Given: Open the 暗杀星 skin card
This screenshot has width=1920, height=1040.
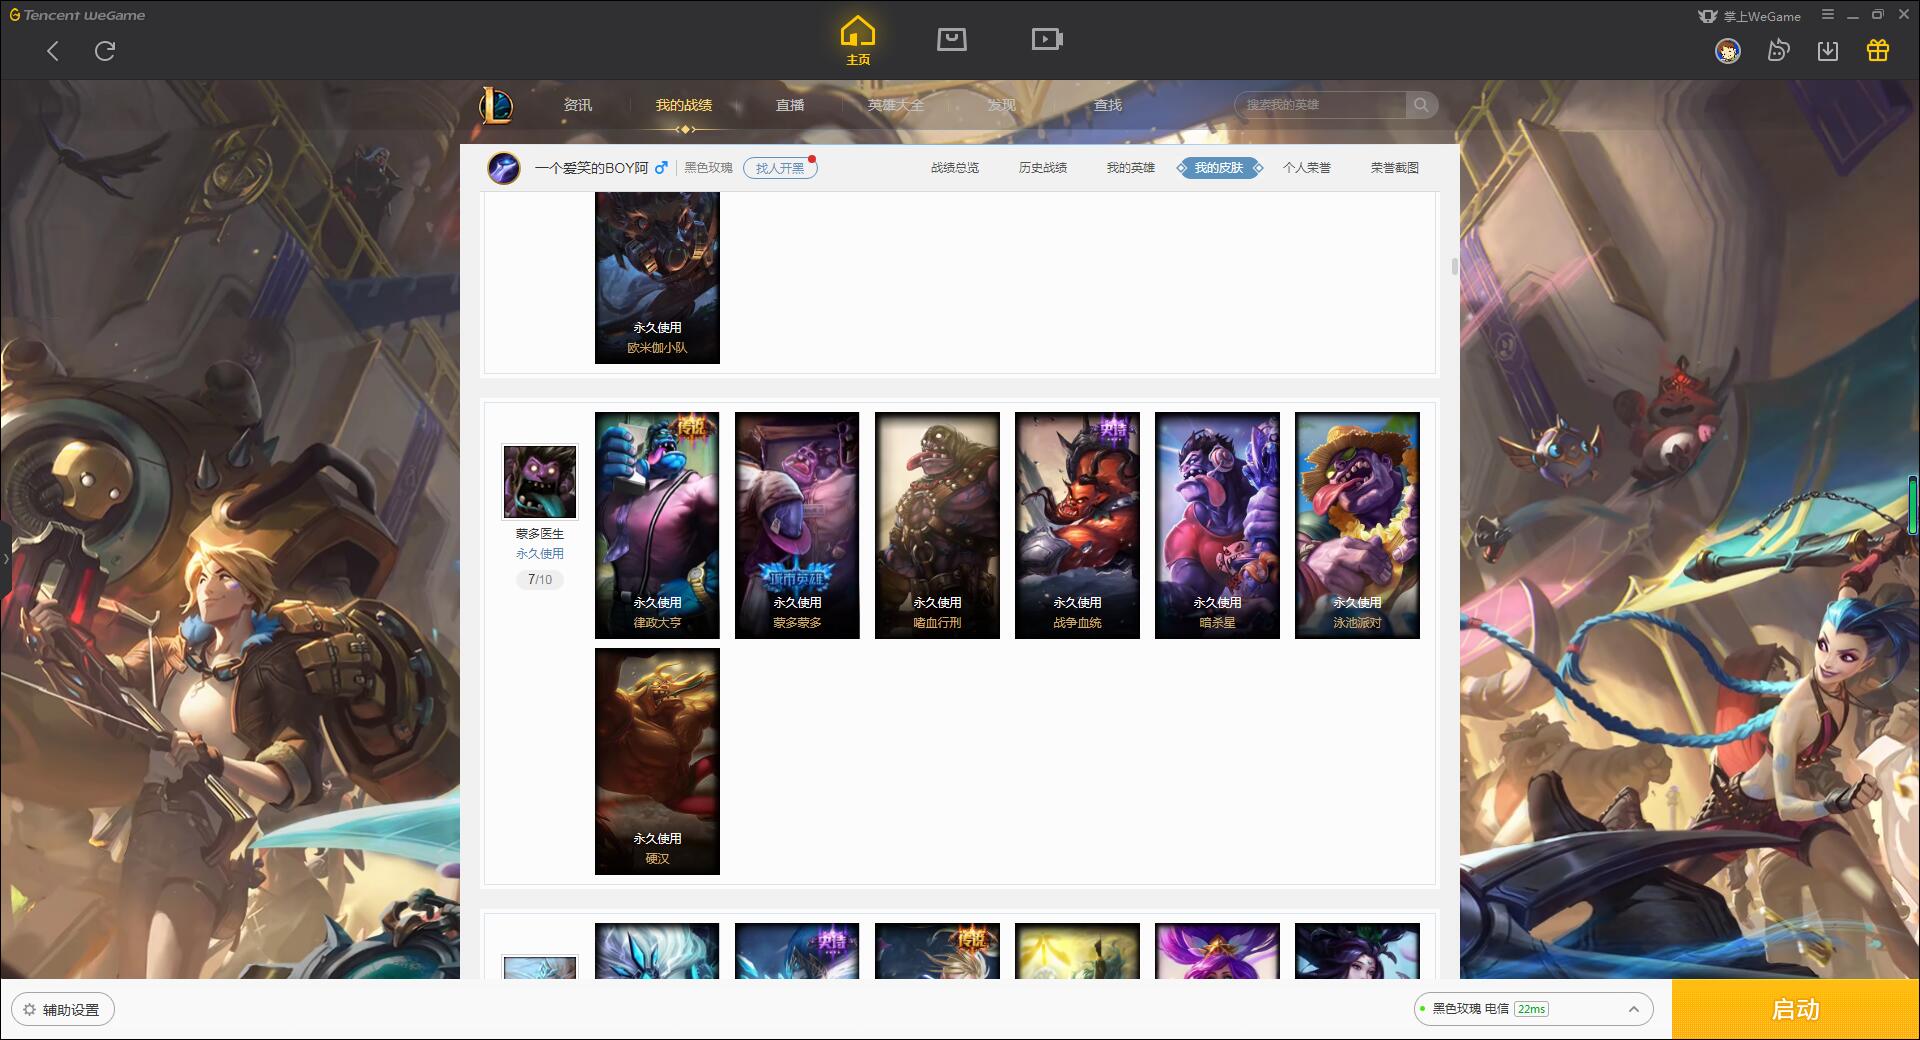Looking at the screenshot, I should point(1217,525).
